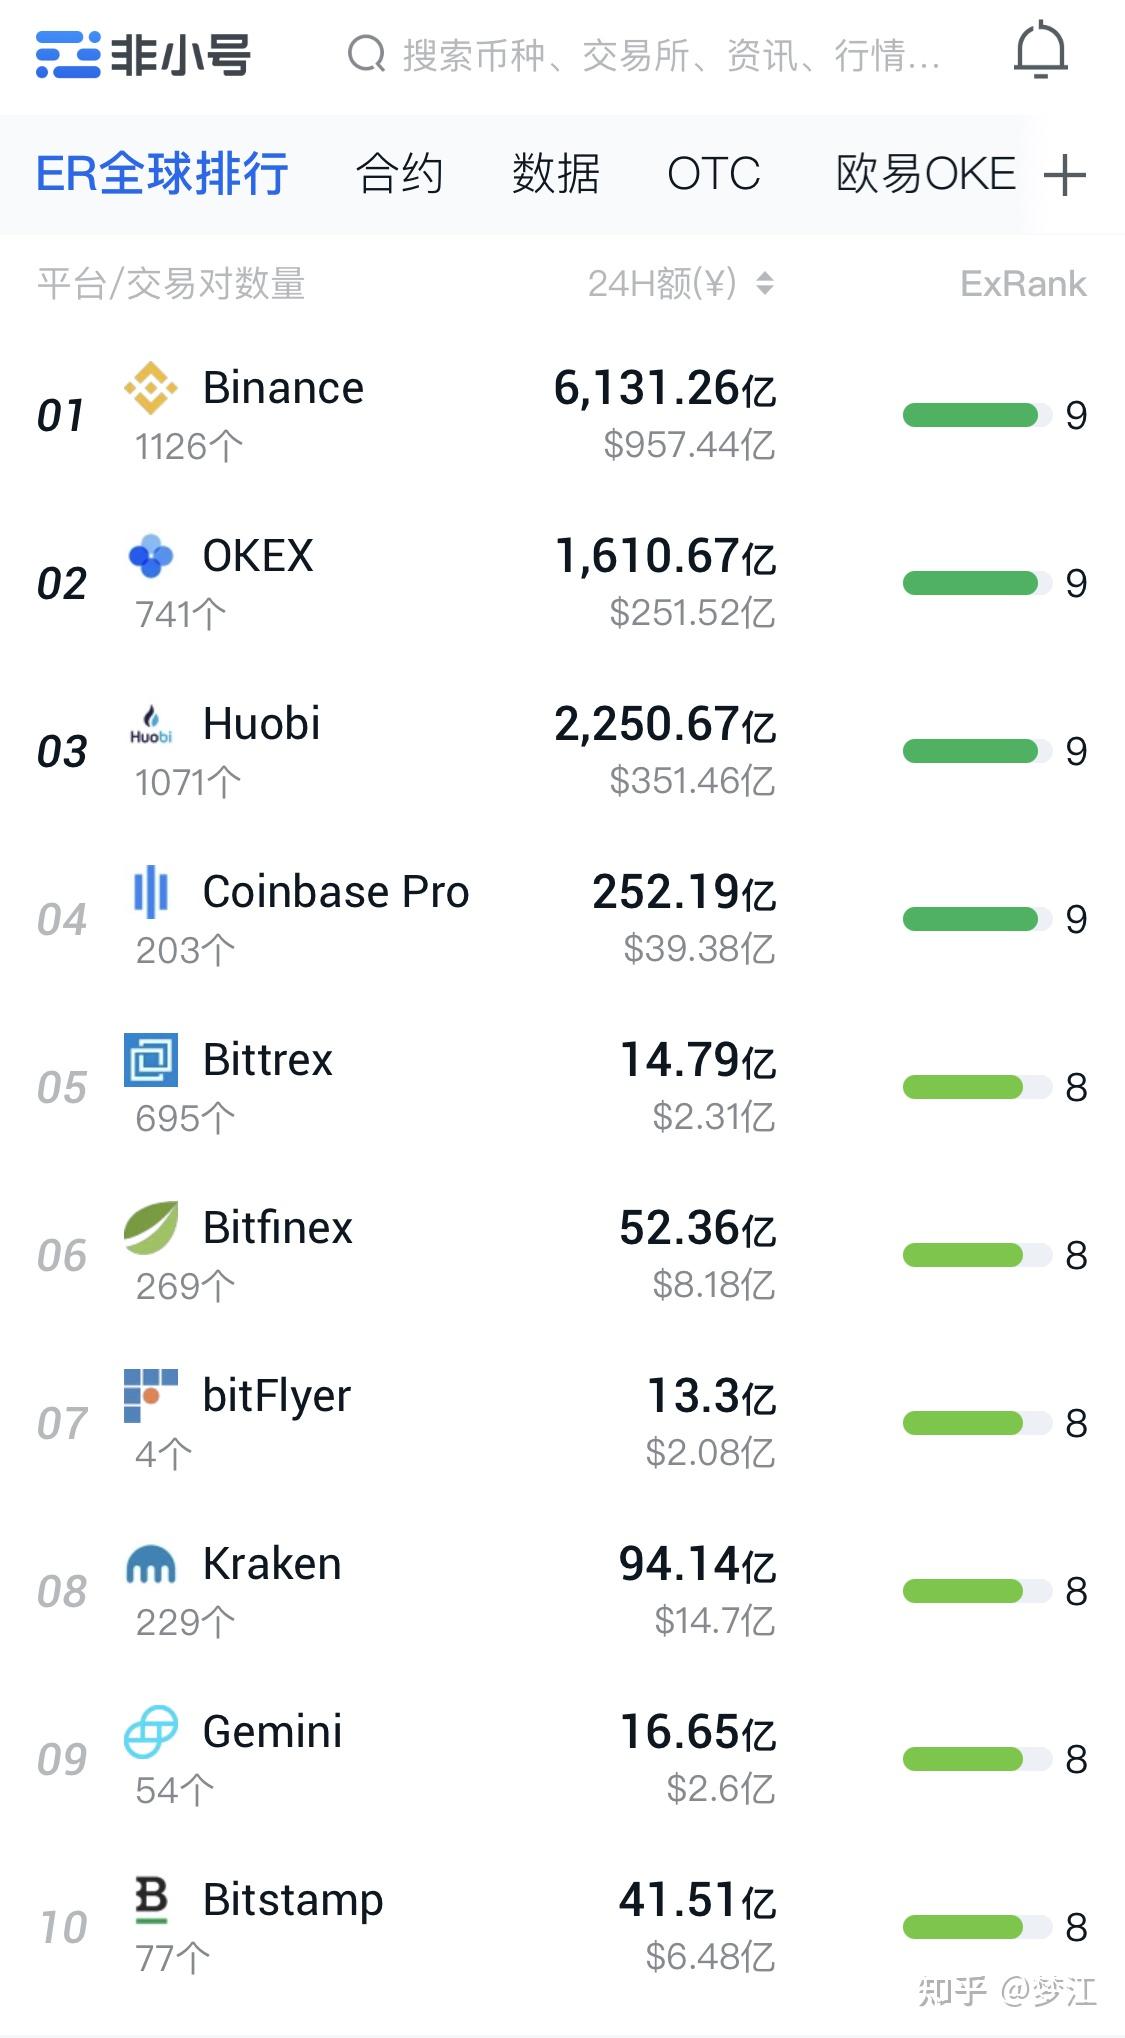The width and height of the screenshot is (1125, 2038).
Task: Open the bitFlyer exchange name link
Action: (276, 1396)
